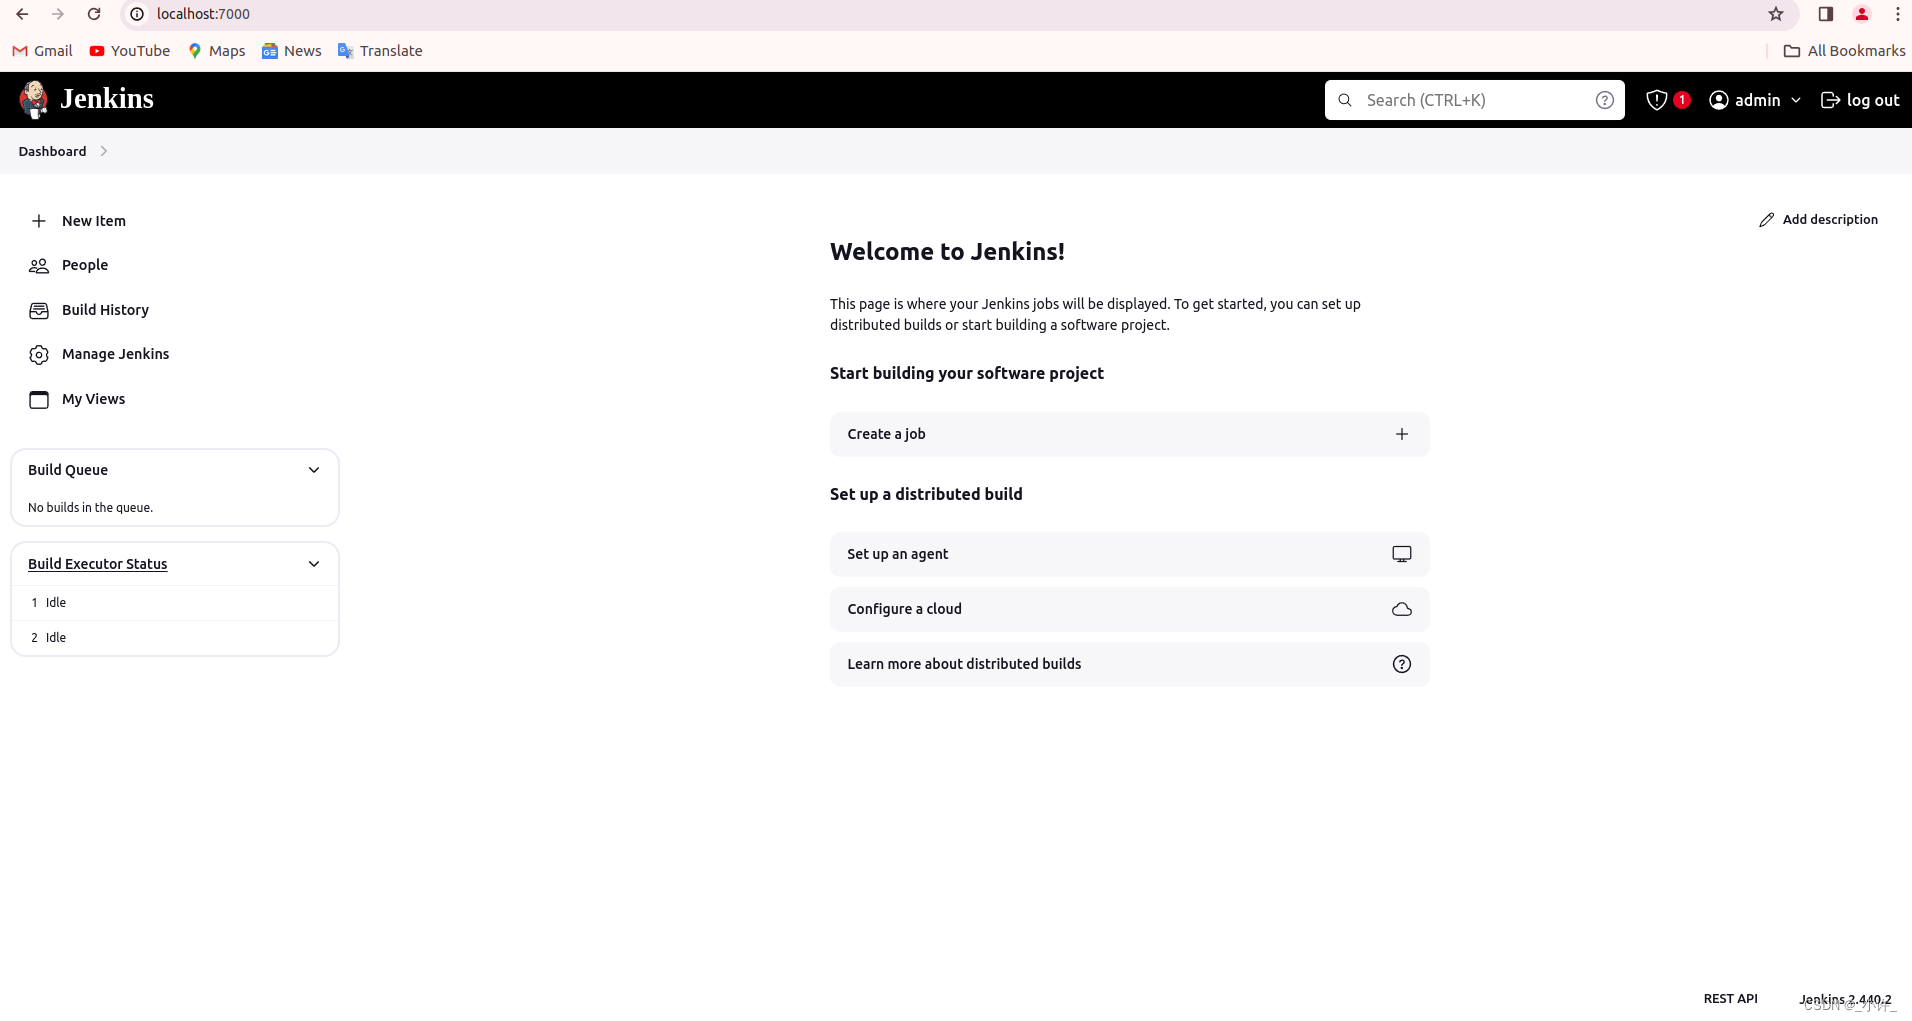The image size is (1912, 1021).
Task: Click executor 1 Idle row
Action: pyautogui.click(x=175, y=603)
